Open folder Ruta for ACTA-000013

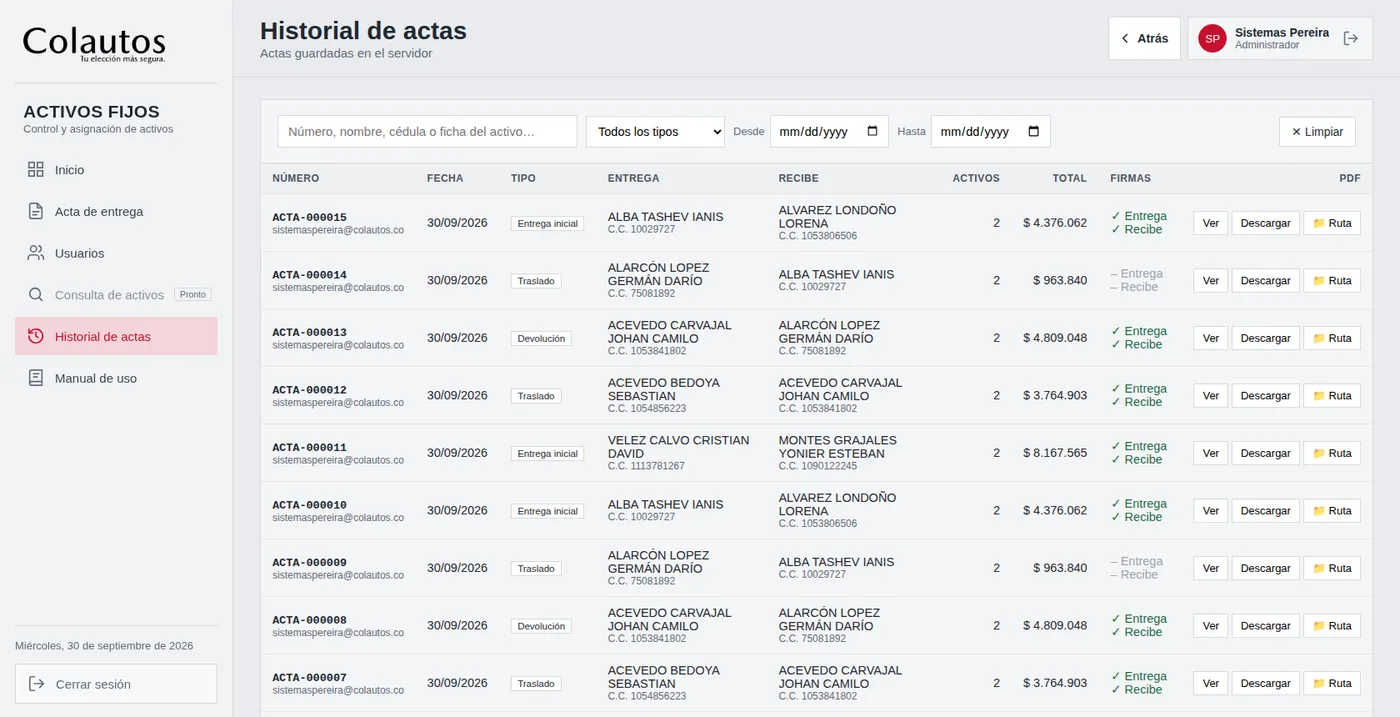pyautogui.click(x=1332, y=338)
